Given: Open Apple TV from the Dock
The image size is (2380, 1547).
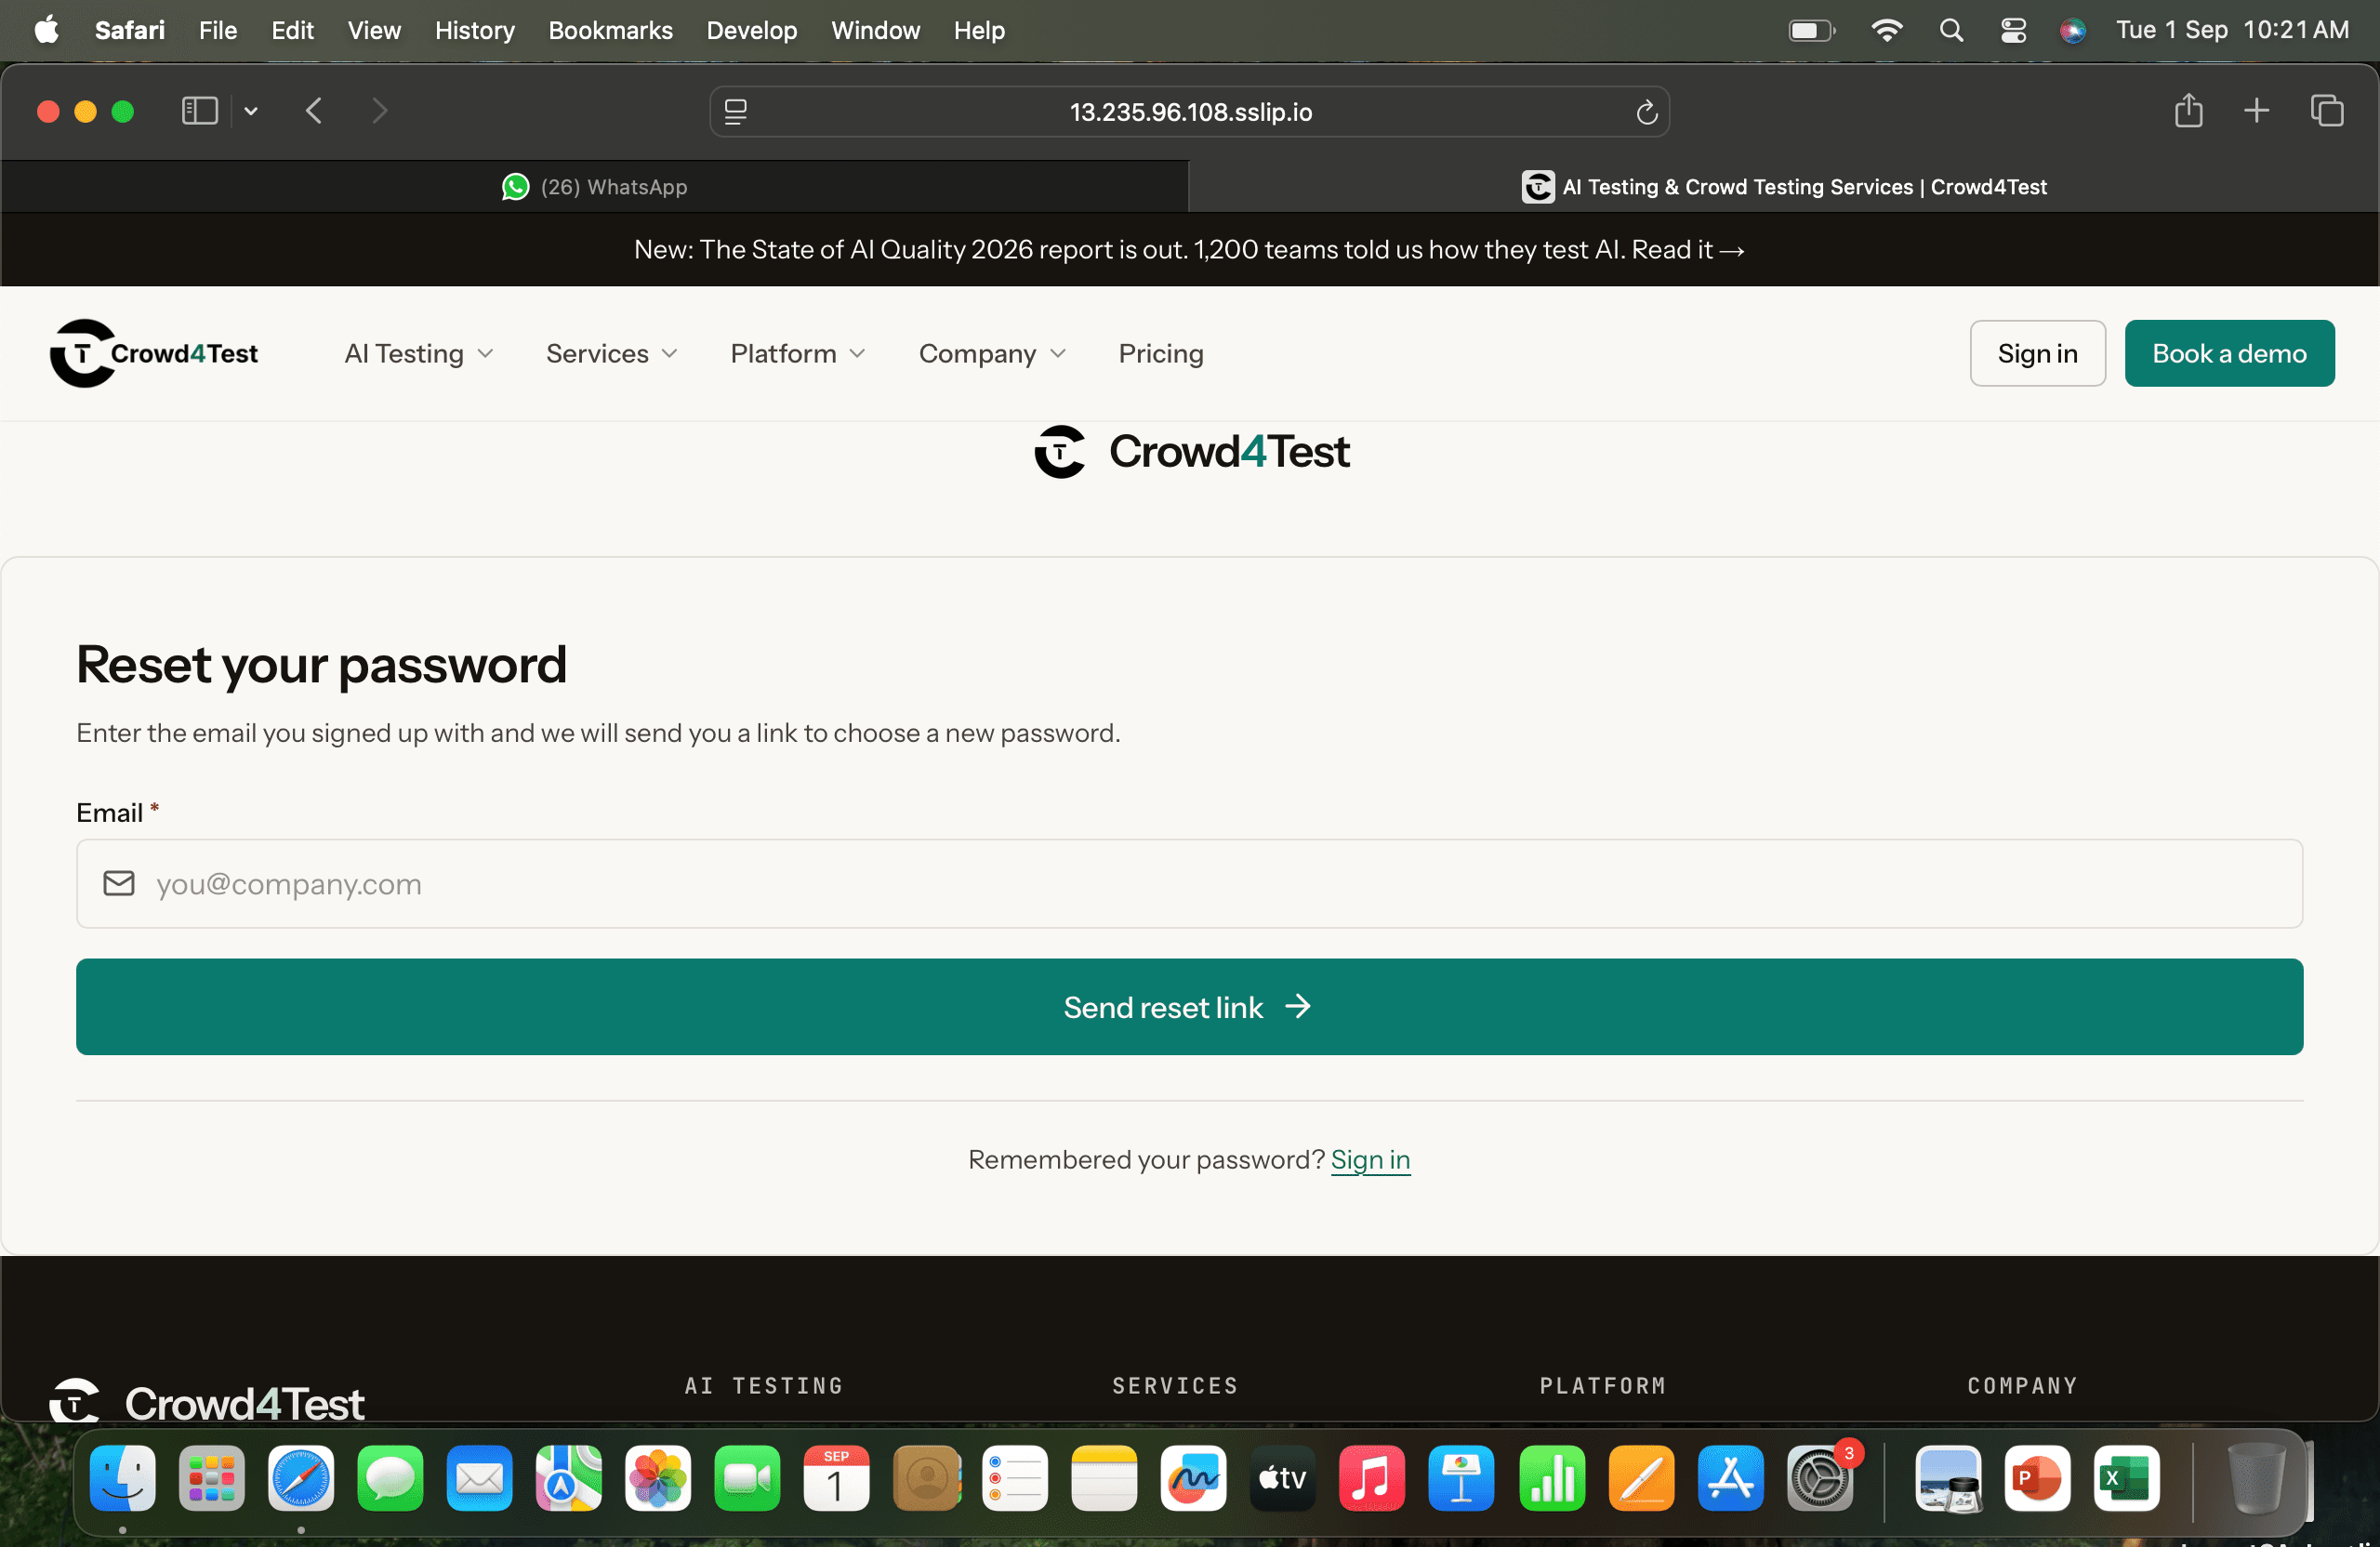Looking at the screenshot, I should [x=1283, y=1477].
